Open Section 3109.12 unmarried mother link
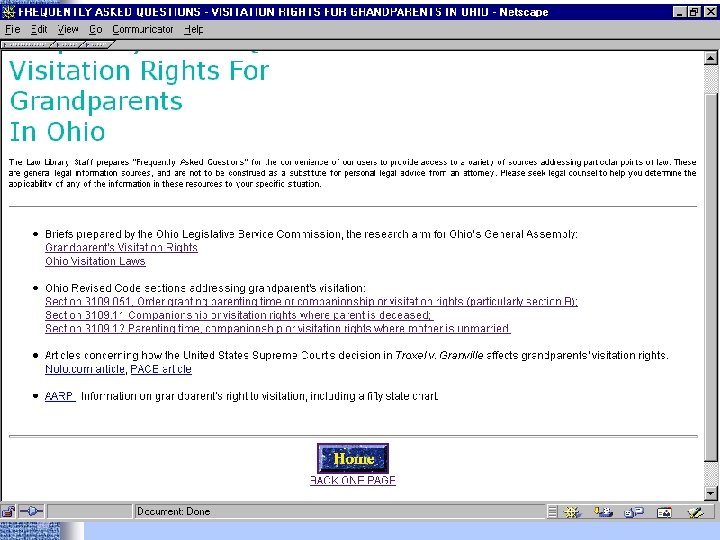Viewport: 720px width, 540px height. (x=277, y=328)
